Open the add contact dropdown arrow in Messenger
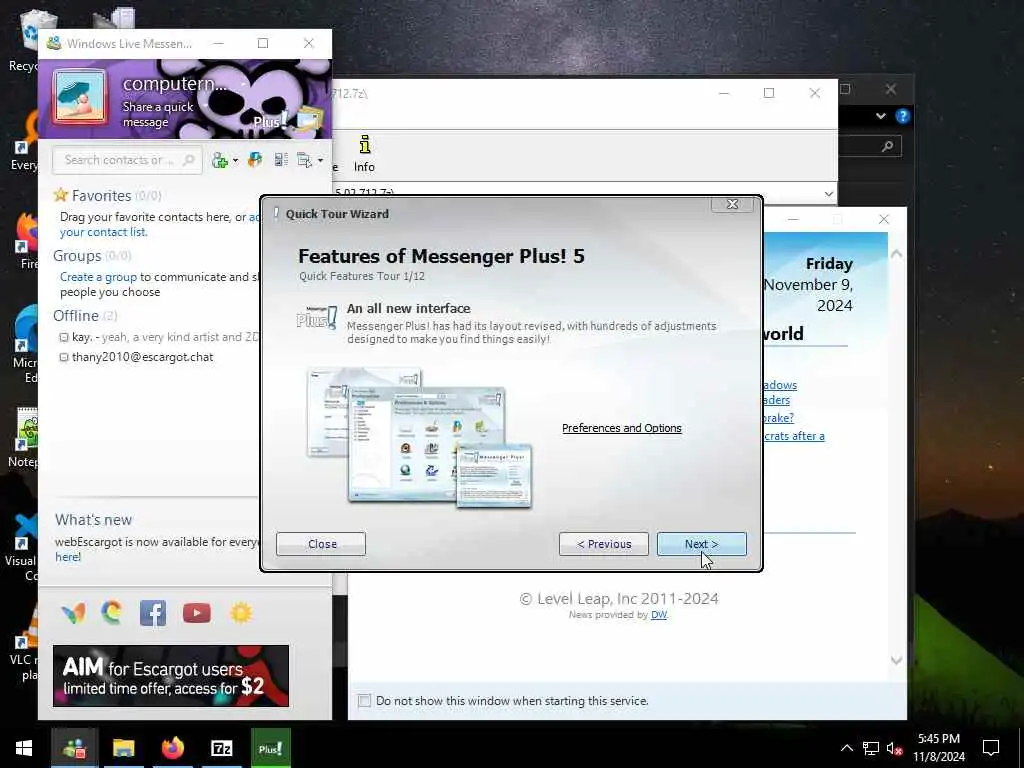The image size is (1024, 768). point(235,160)
